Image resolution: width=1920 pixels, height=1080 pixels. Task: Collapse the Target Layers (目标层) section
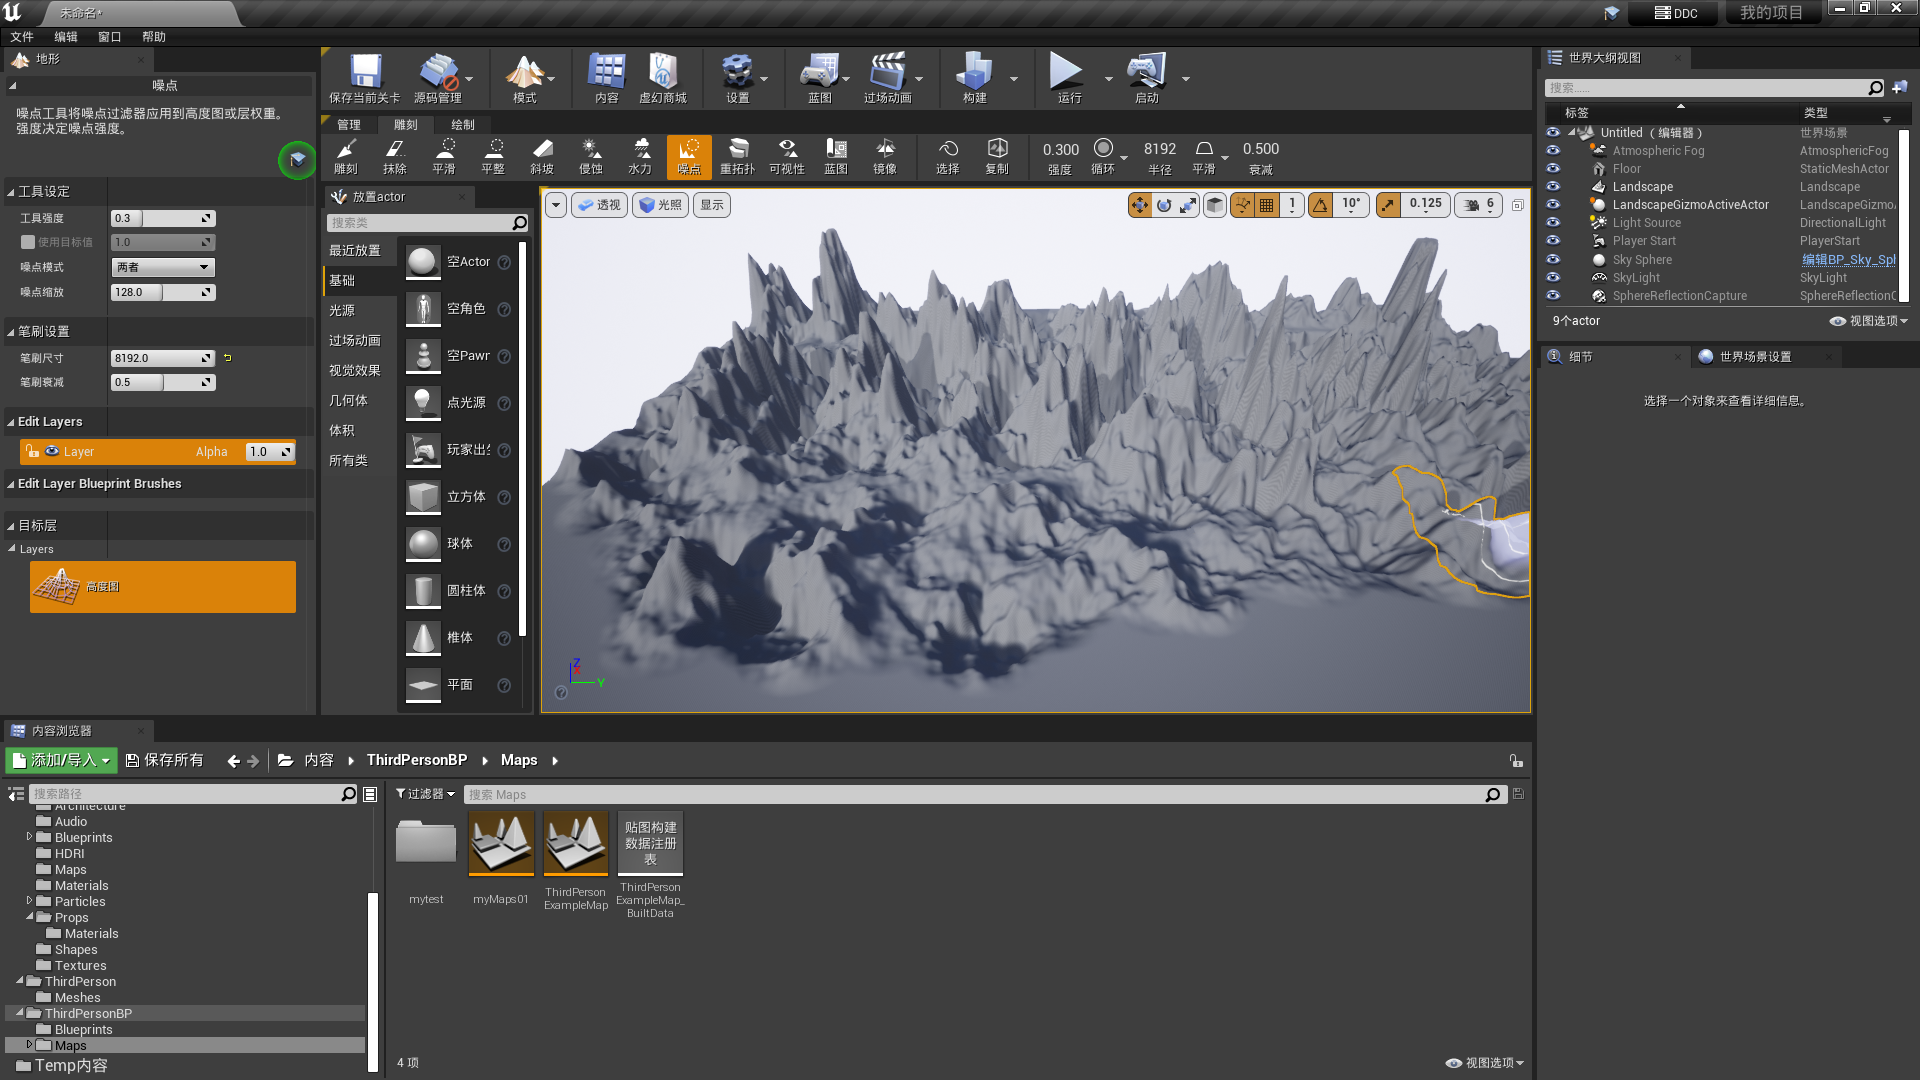pos(11,526)
